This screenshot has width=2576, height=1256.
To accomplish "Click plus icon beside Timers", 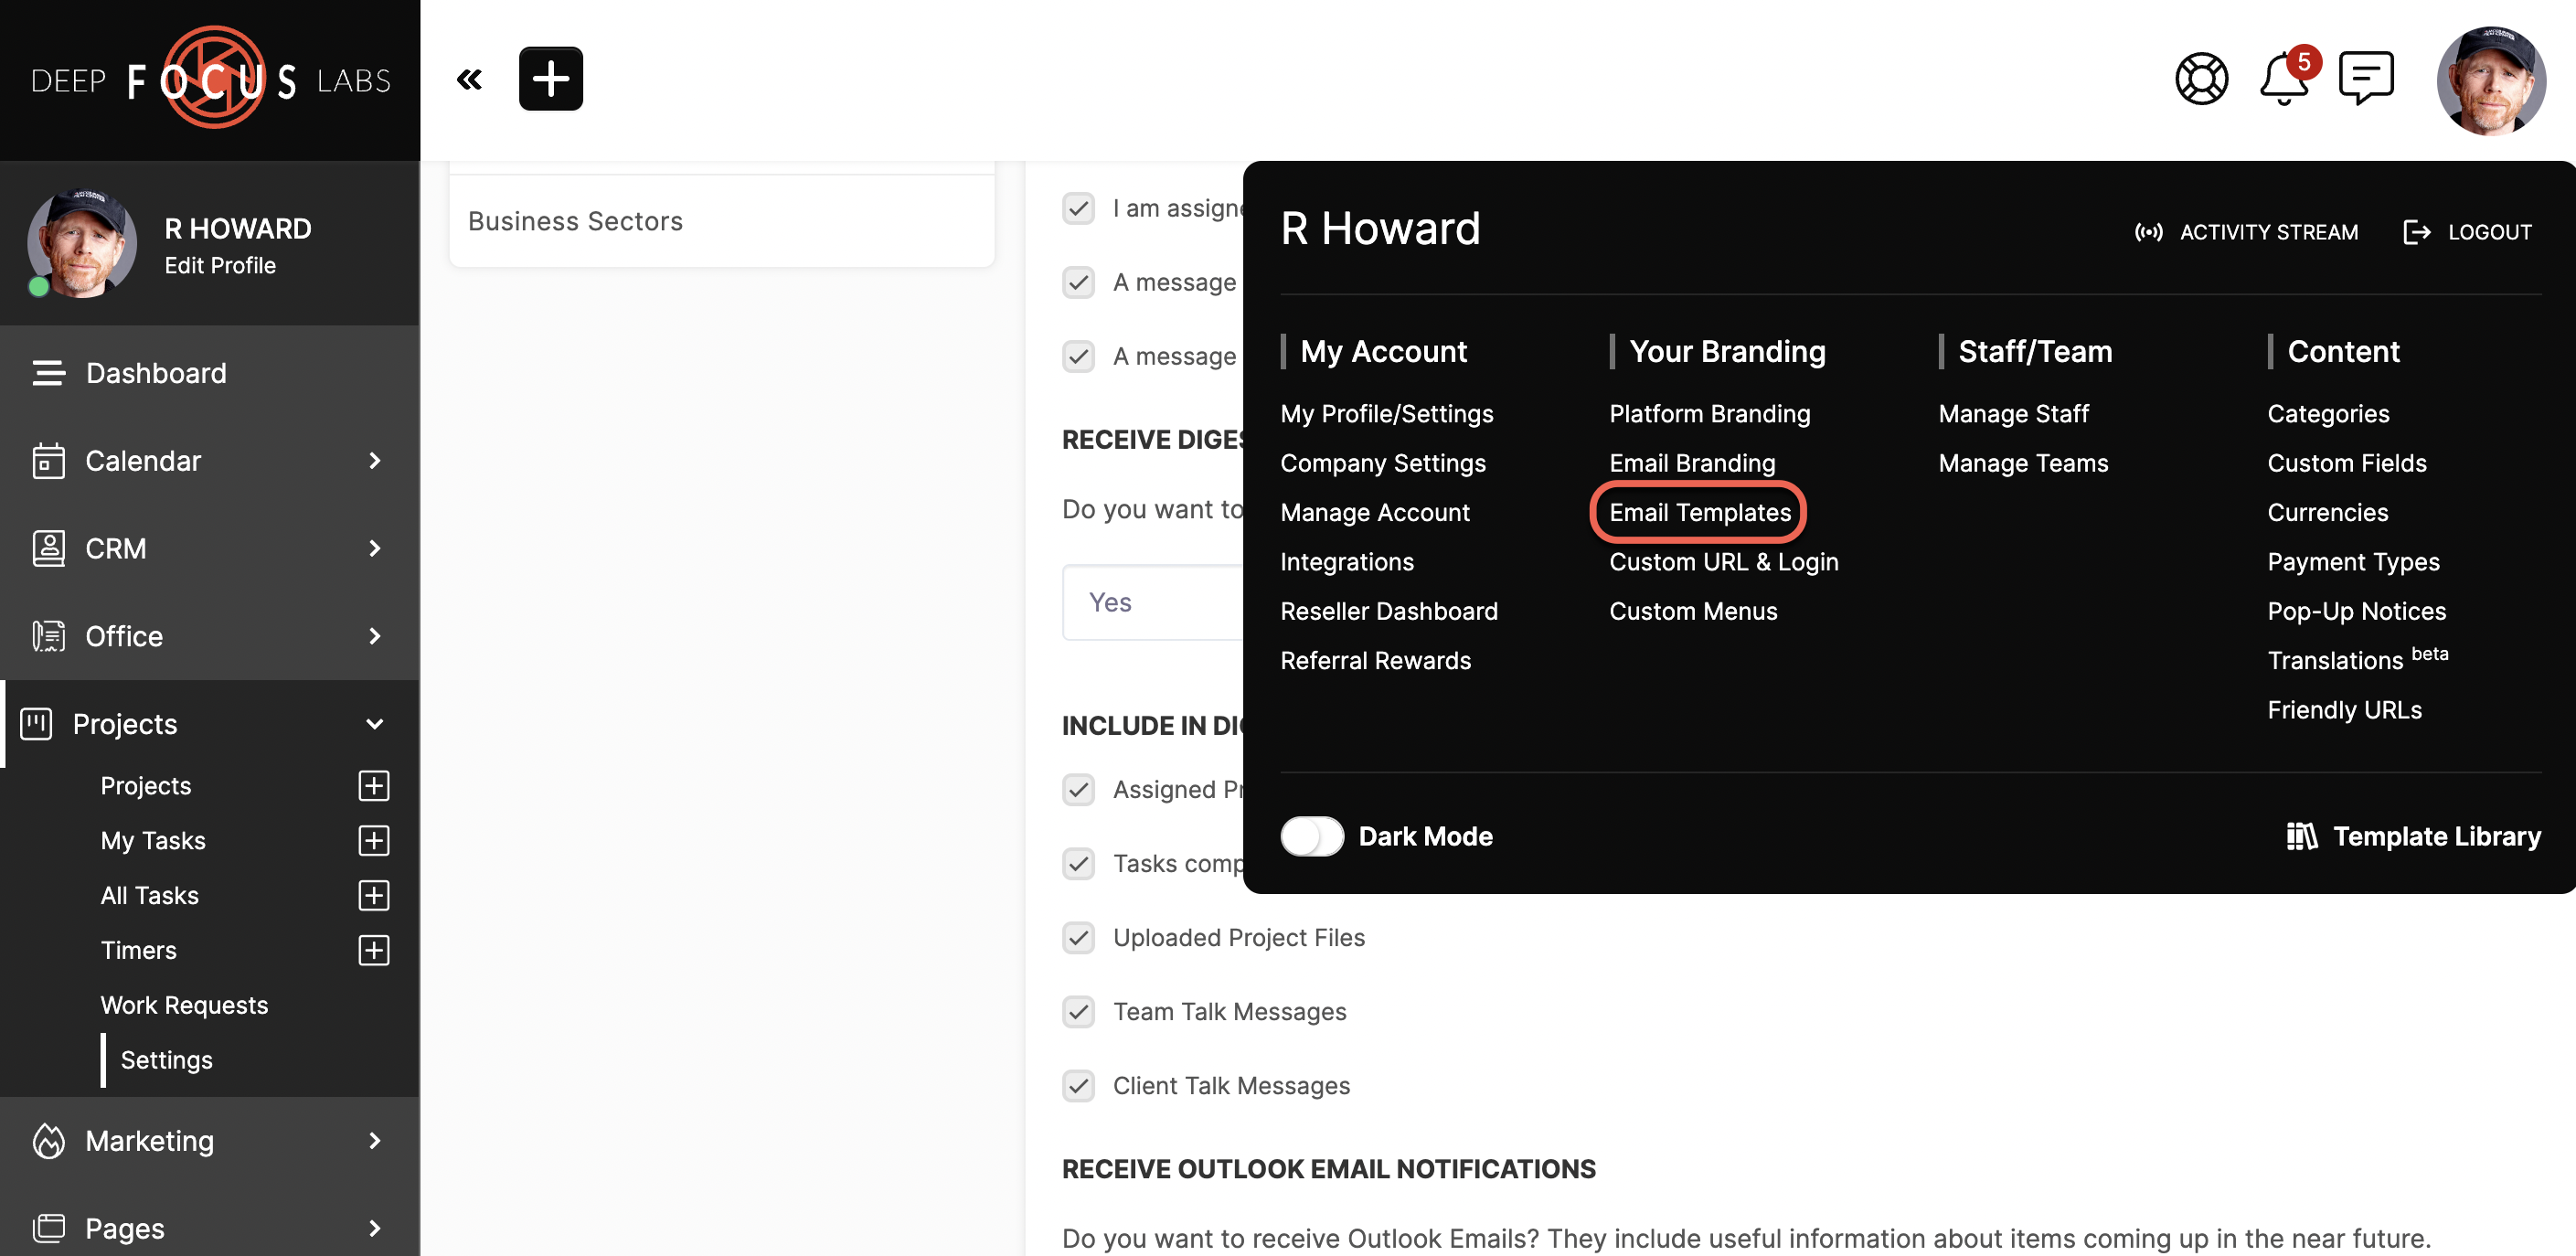I will (374, 951).
